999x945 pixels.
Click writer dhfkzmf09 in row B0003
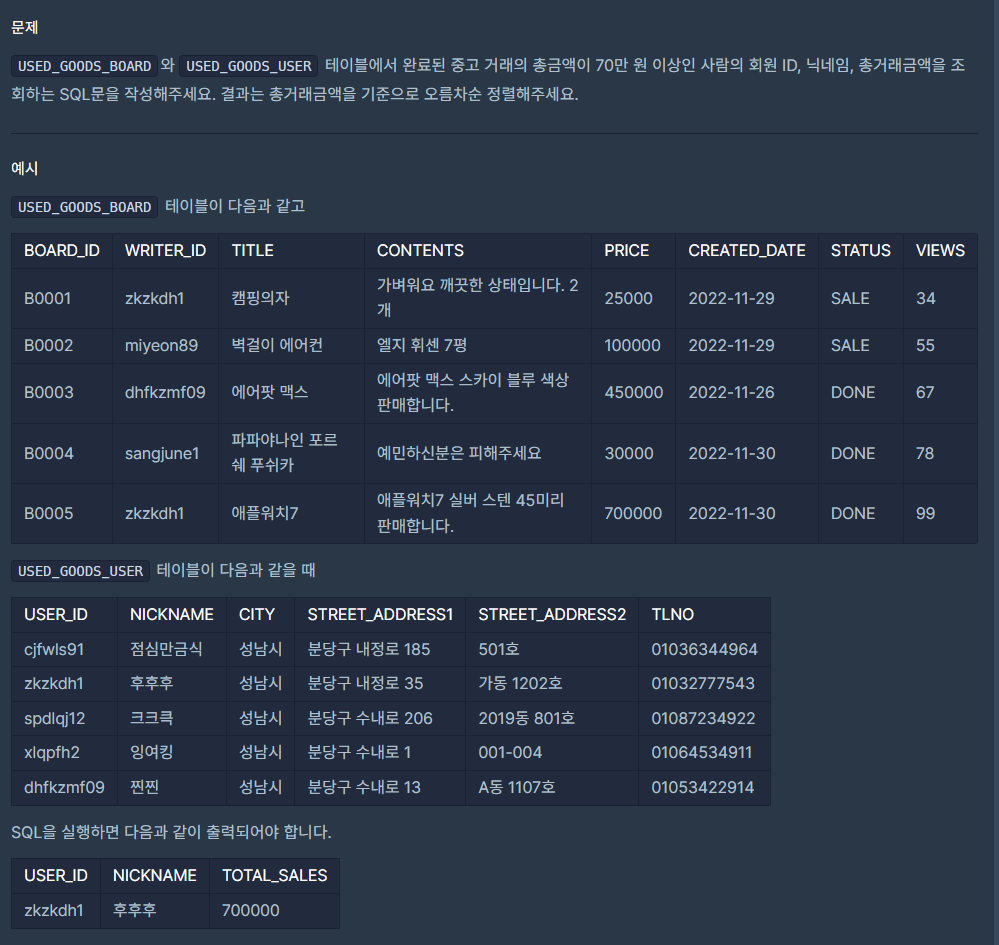pyautogui.click(x=165, y=393)
